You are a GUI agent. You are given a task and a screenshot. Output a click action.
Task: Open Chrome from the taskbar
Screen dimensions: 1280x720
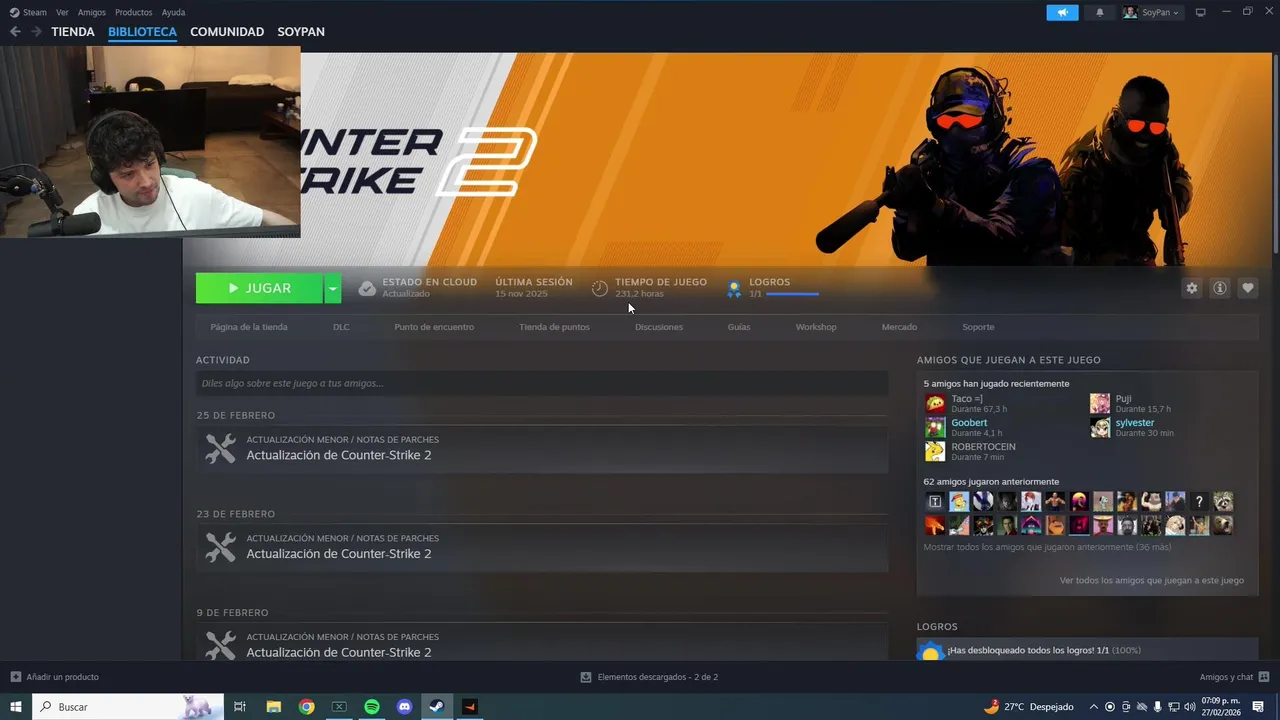click(x=306, y=707)
